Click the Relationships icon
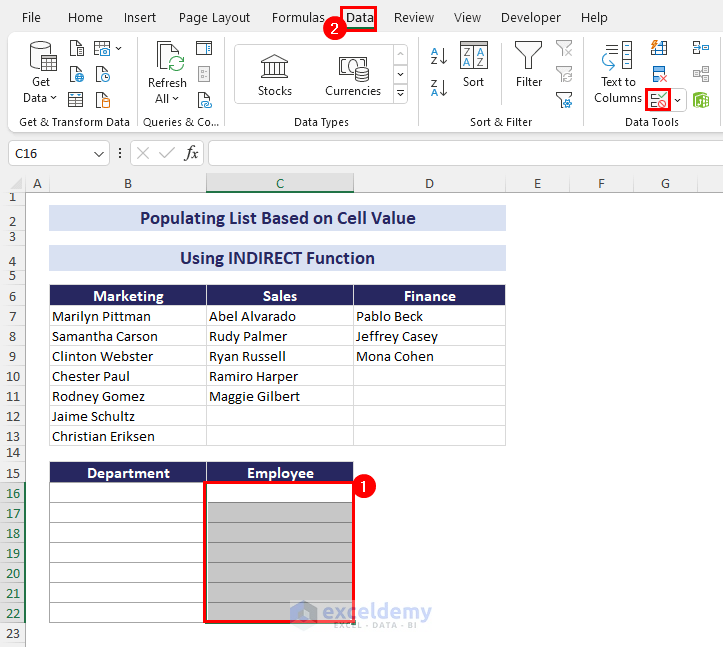Viewport: 723px width, 647px height. tap(700, 74)
